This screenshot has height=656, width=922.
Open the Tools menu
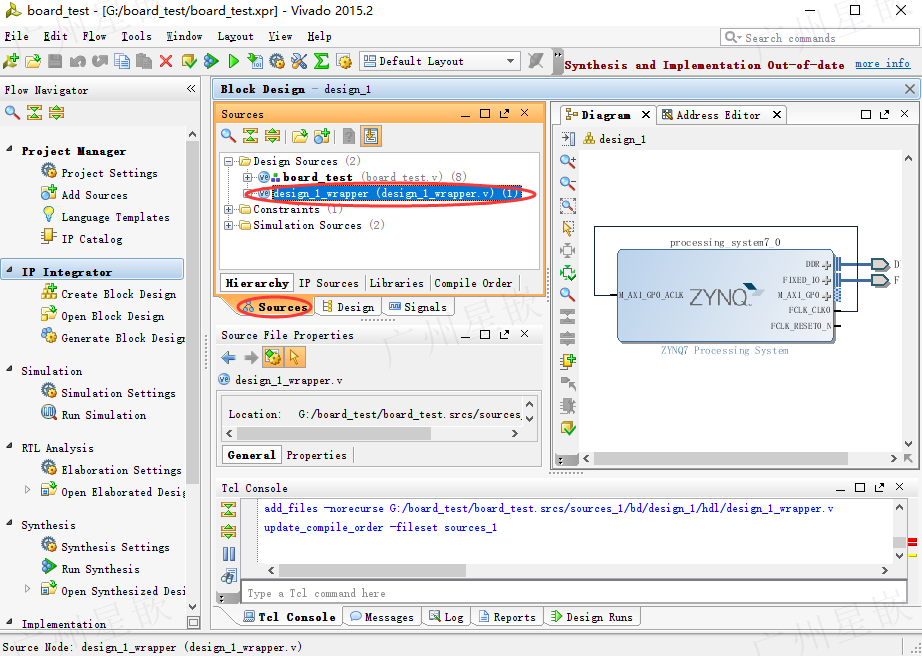[x=136, y=36]
